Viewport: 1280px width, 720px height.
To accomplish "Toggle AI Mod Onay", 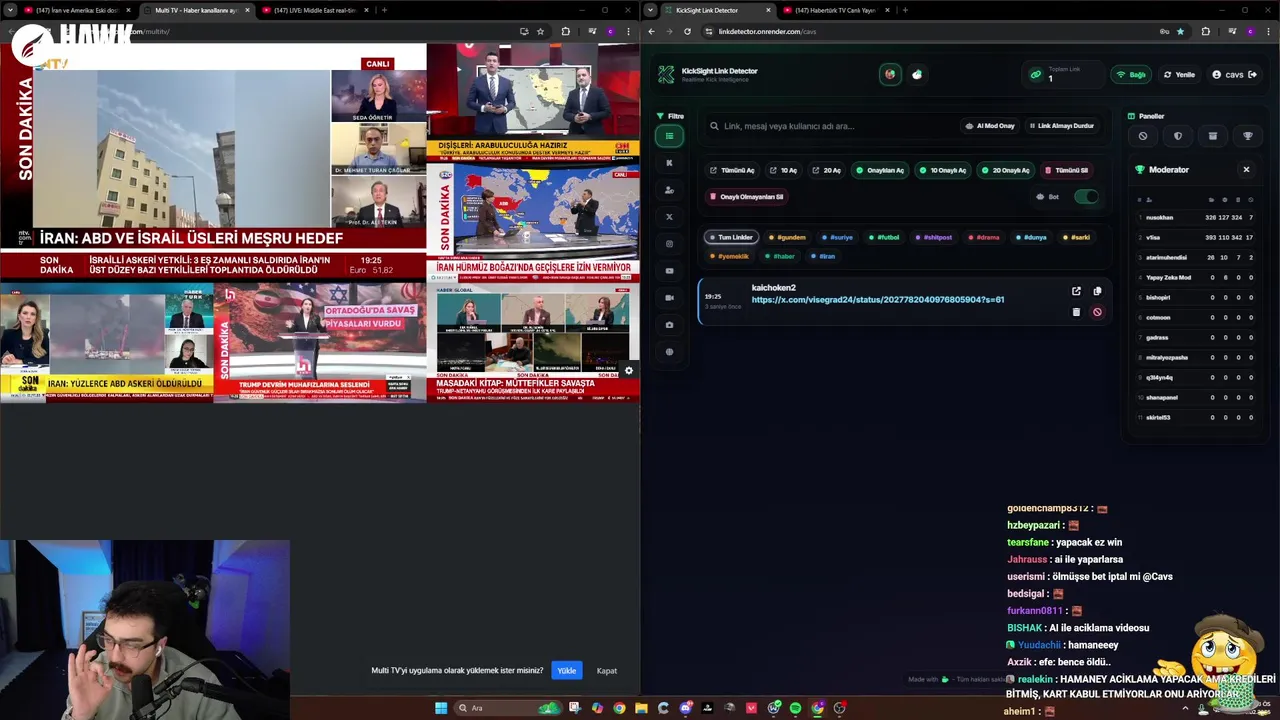I will pos(990,126).
